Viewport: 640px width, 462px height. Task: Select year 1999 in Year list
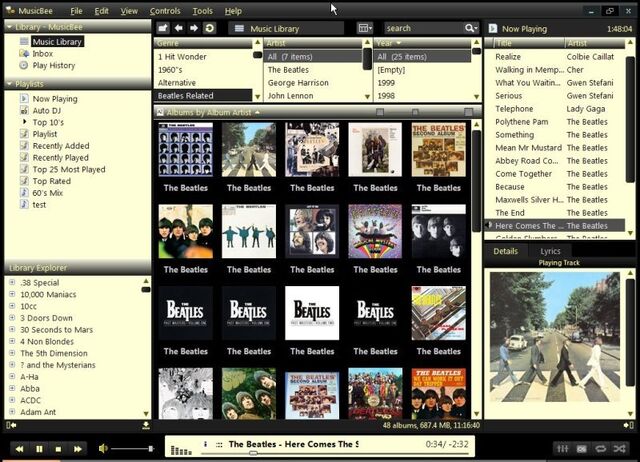[386, 83]
